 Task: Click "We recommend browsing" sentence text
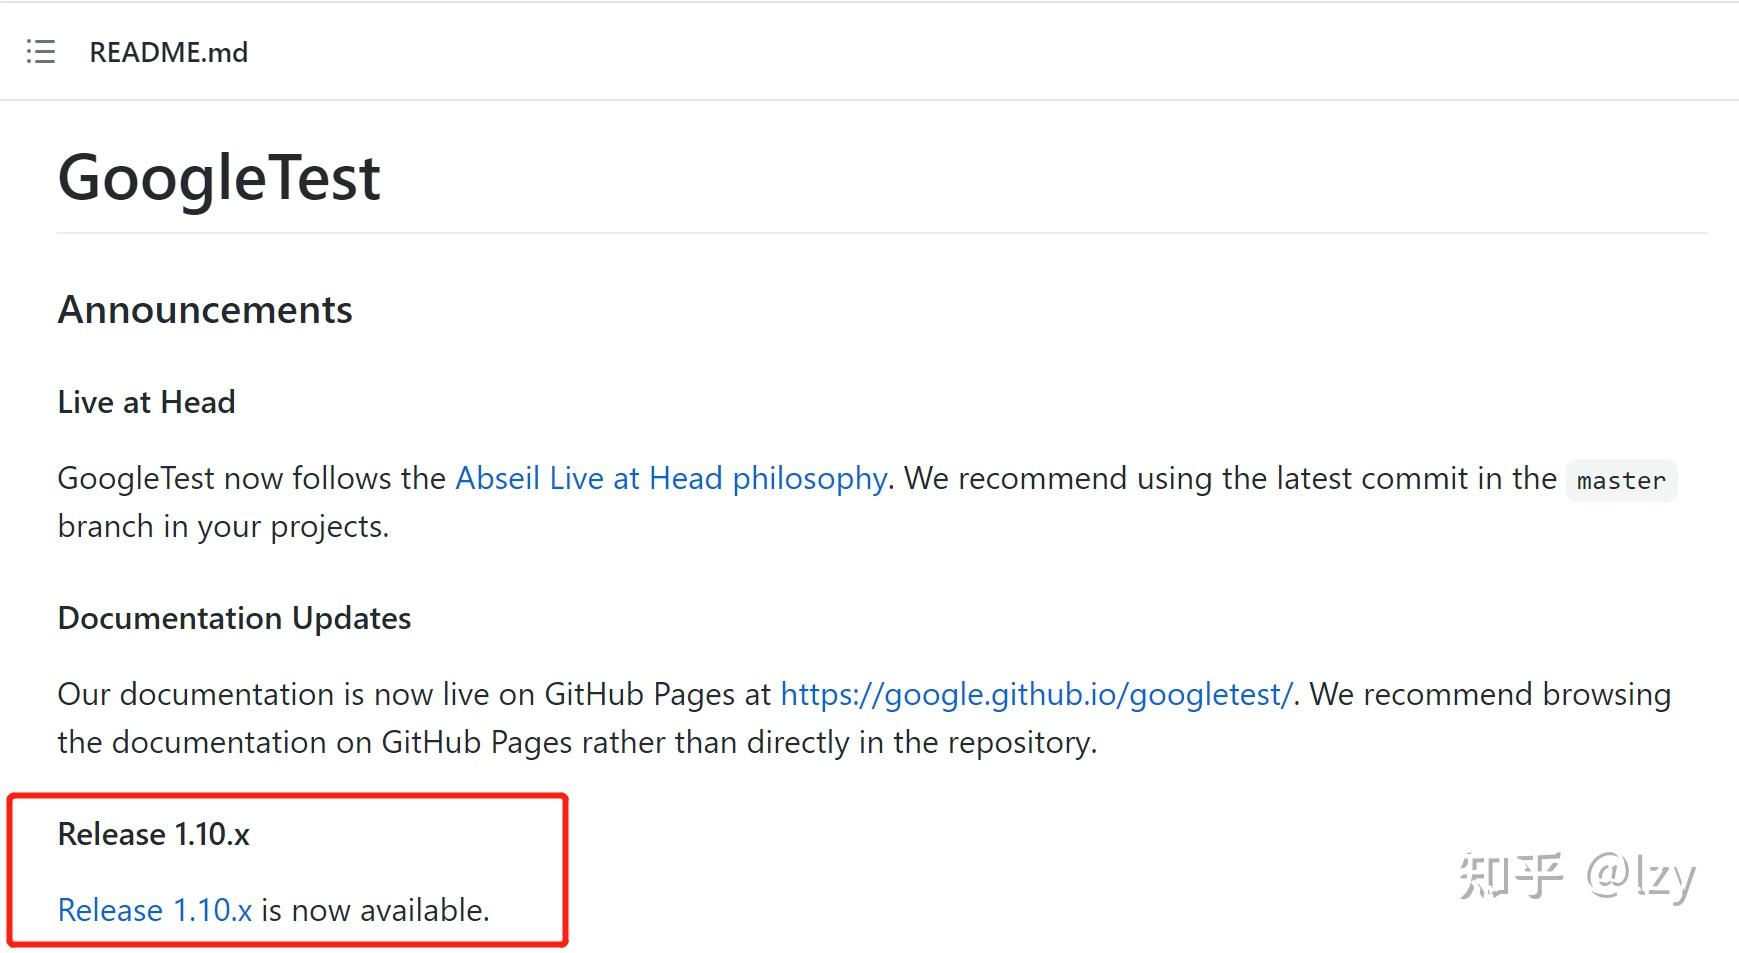tap(1490, 694)
